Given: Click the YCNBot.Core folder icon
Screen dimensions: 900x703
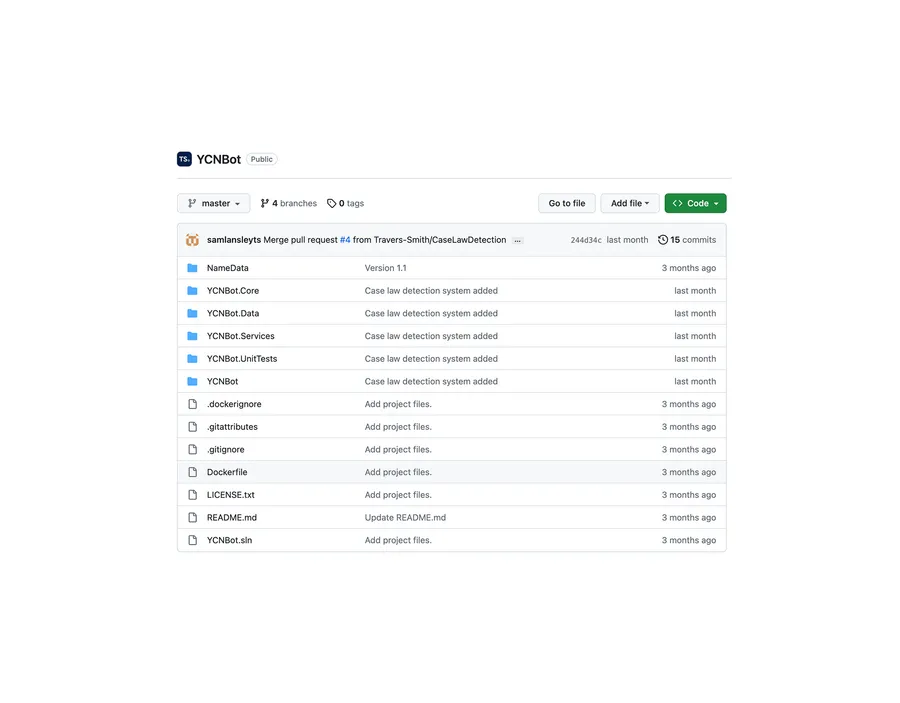Looking at the screenshot, I should pos(192,290).
